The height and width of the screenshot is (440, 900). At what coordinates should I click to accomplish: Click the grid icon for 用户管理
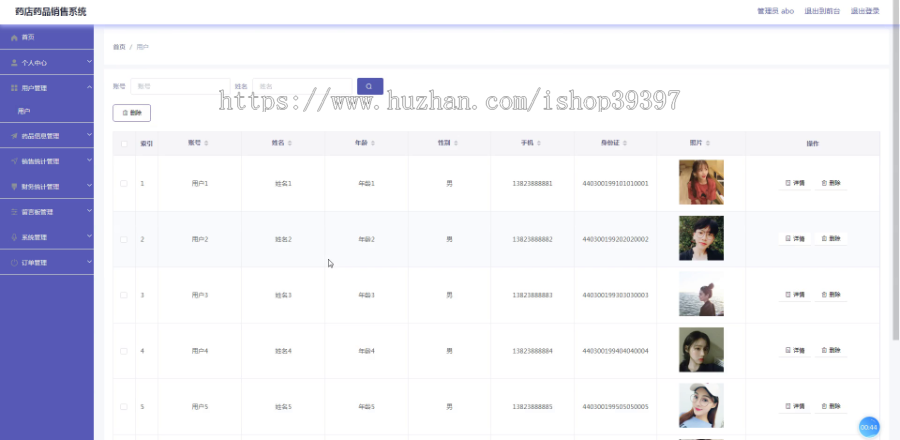tap(14, 88)
